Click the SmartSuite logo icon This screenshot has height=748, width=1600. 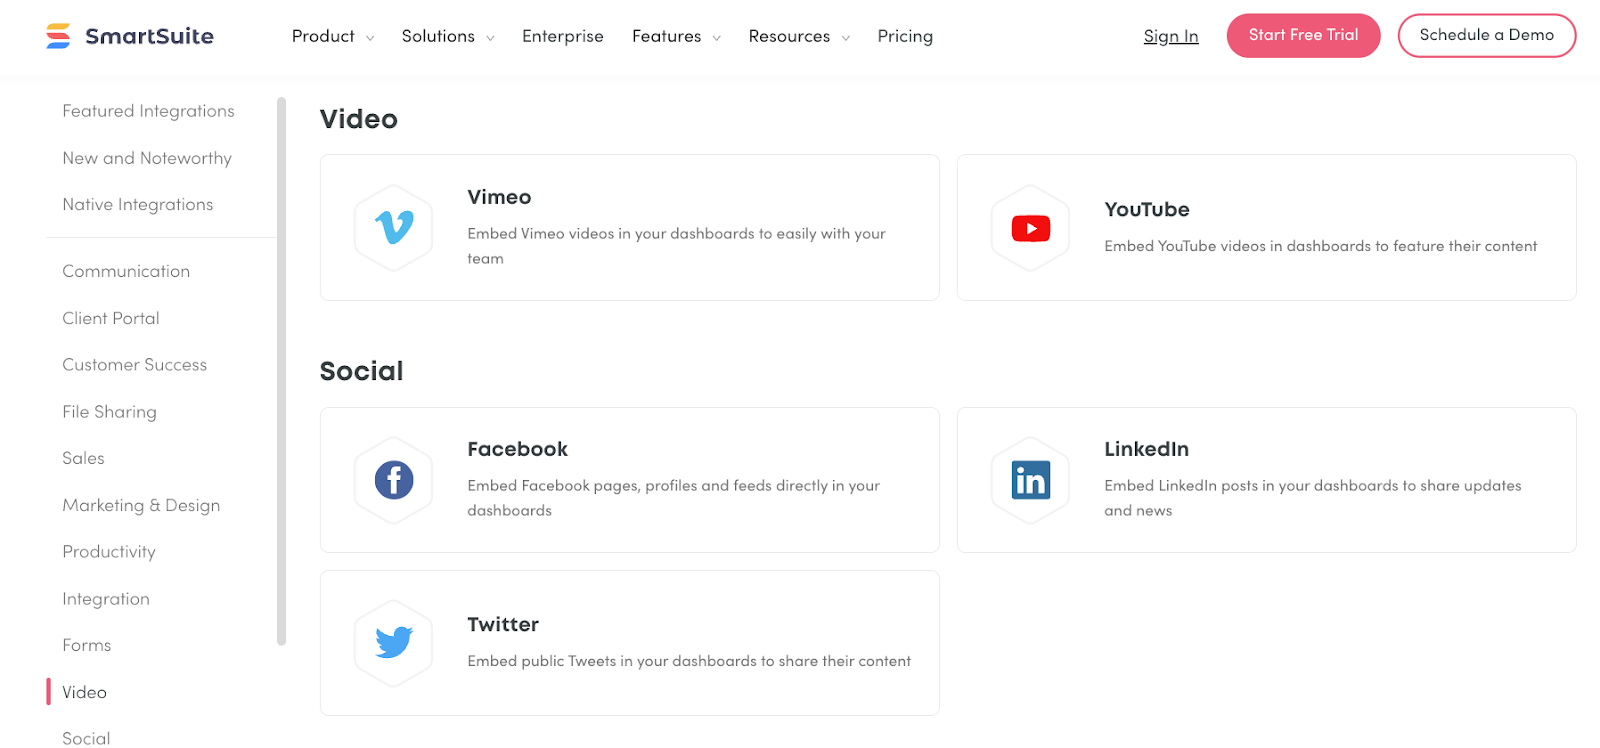pyautogui.click(x=58, y=36)
